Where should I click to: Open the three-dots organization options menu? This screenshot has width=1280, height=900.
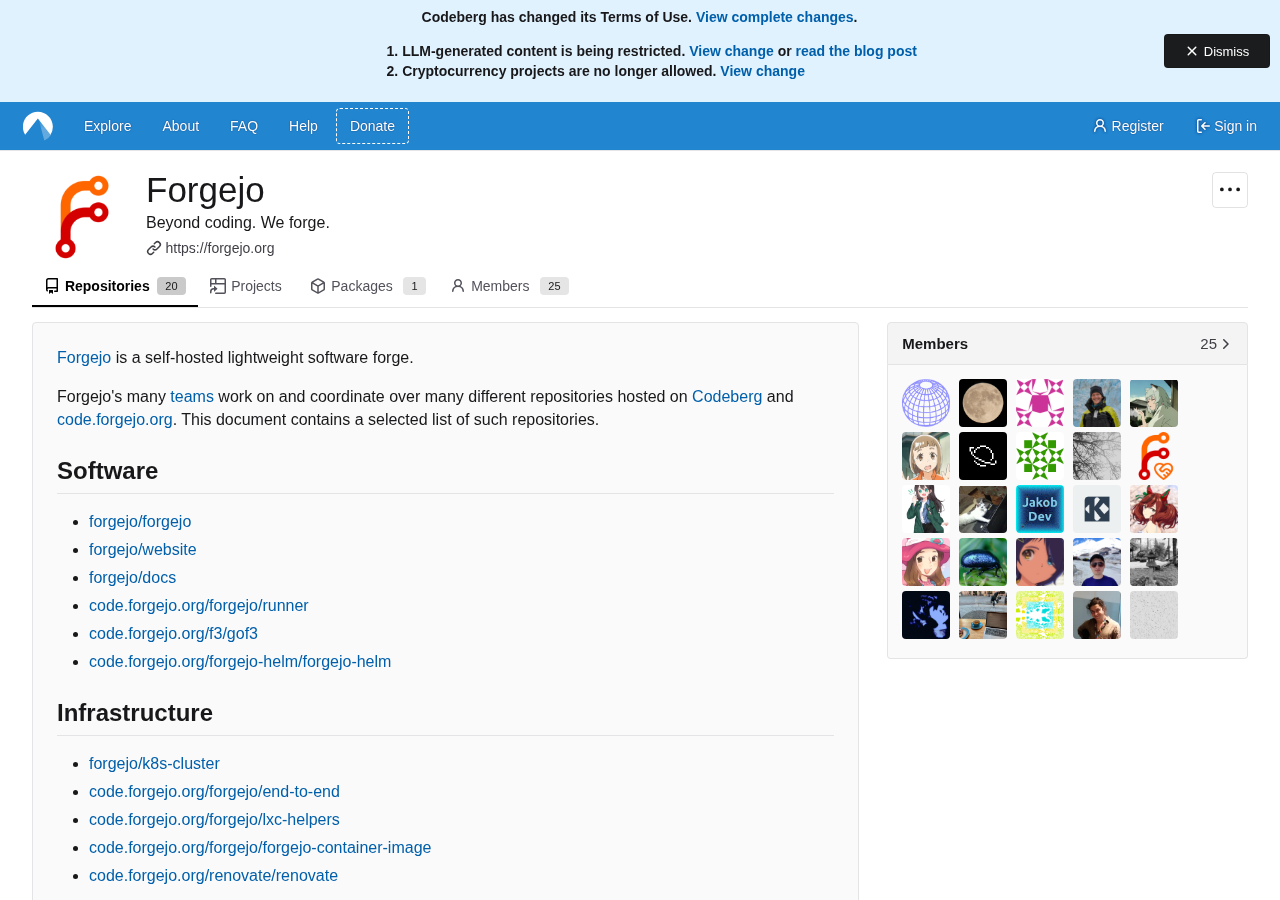pos(1230,190)
